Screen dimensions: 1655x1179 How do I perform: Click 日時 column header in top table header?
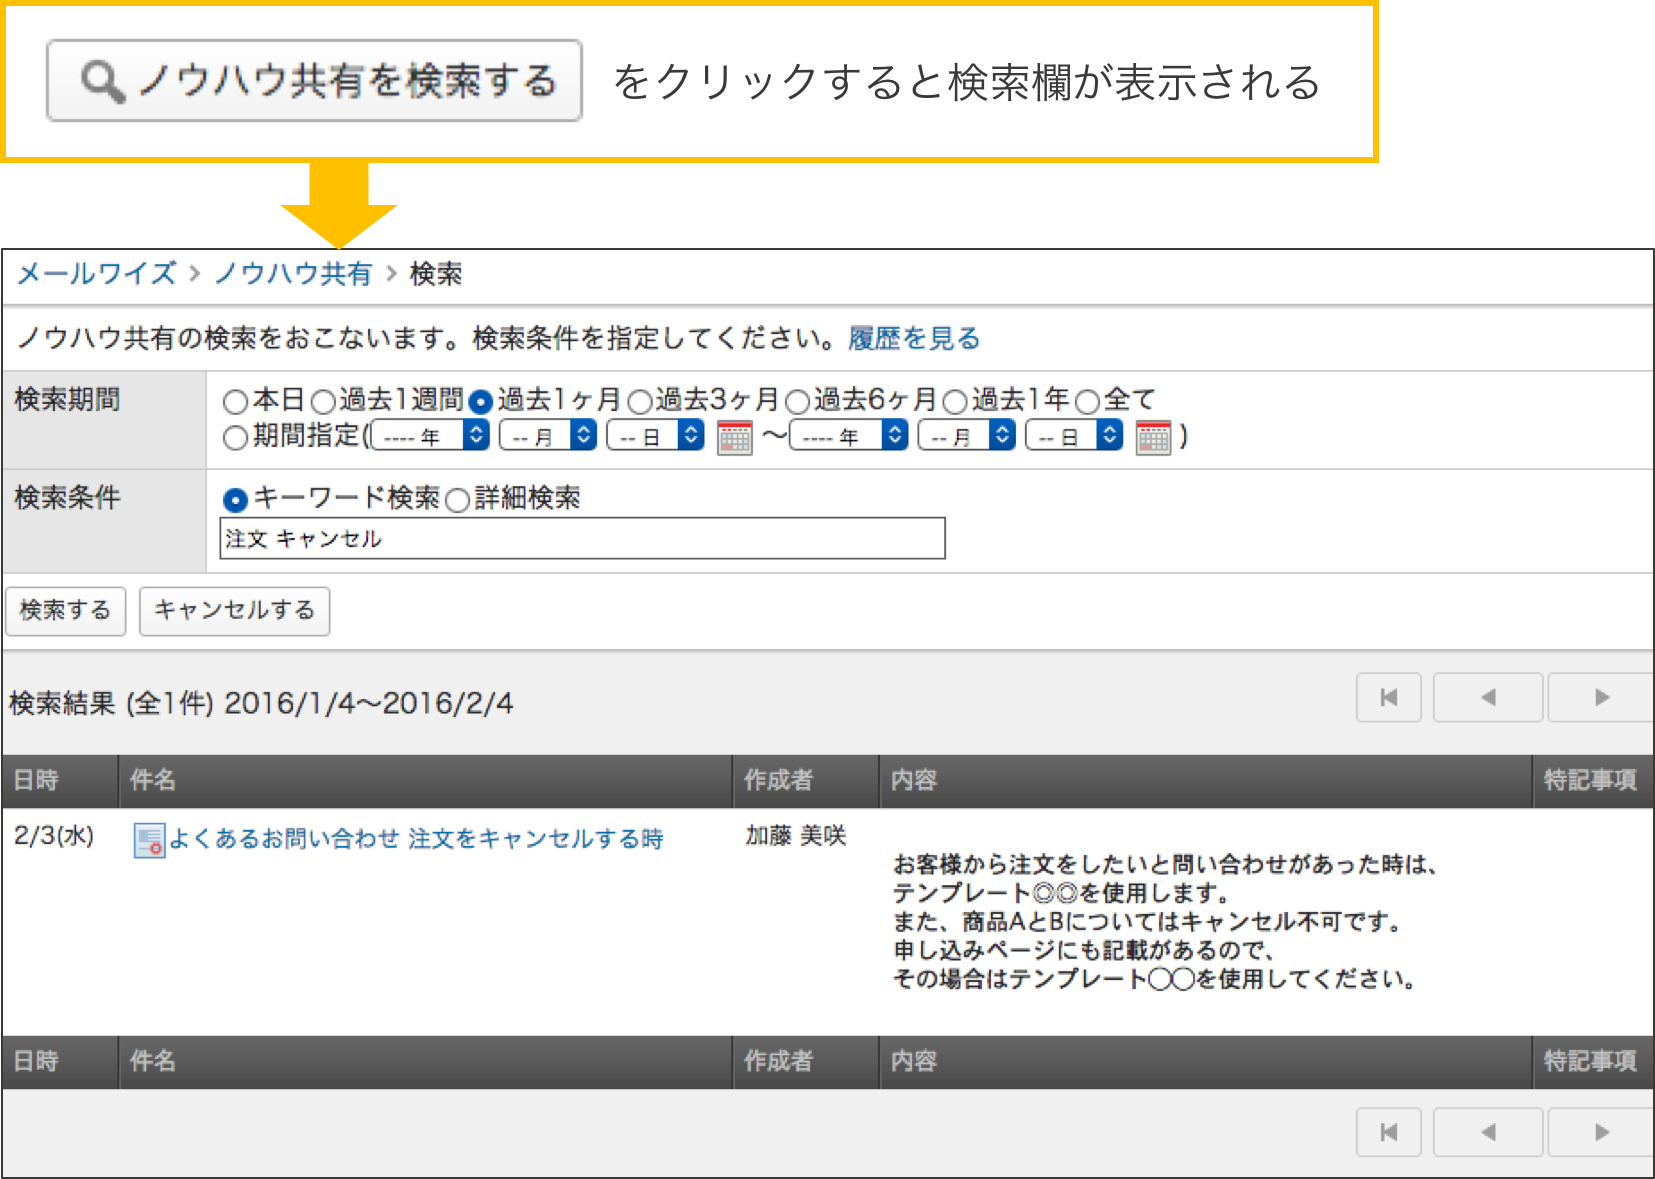tap(60, 781)
